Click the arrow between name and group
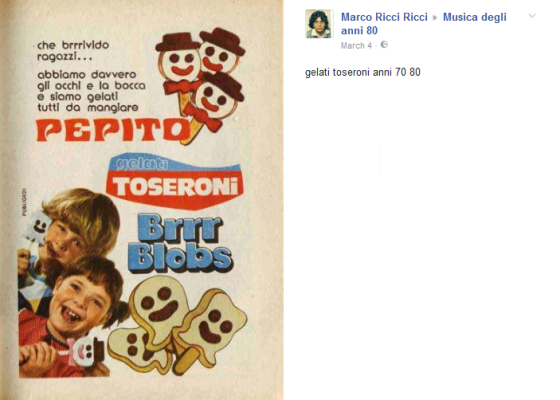Screen dimensions: 560x400 click(435, 18)
